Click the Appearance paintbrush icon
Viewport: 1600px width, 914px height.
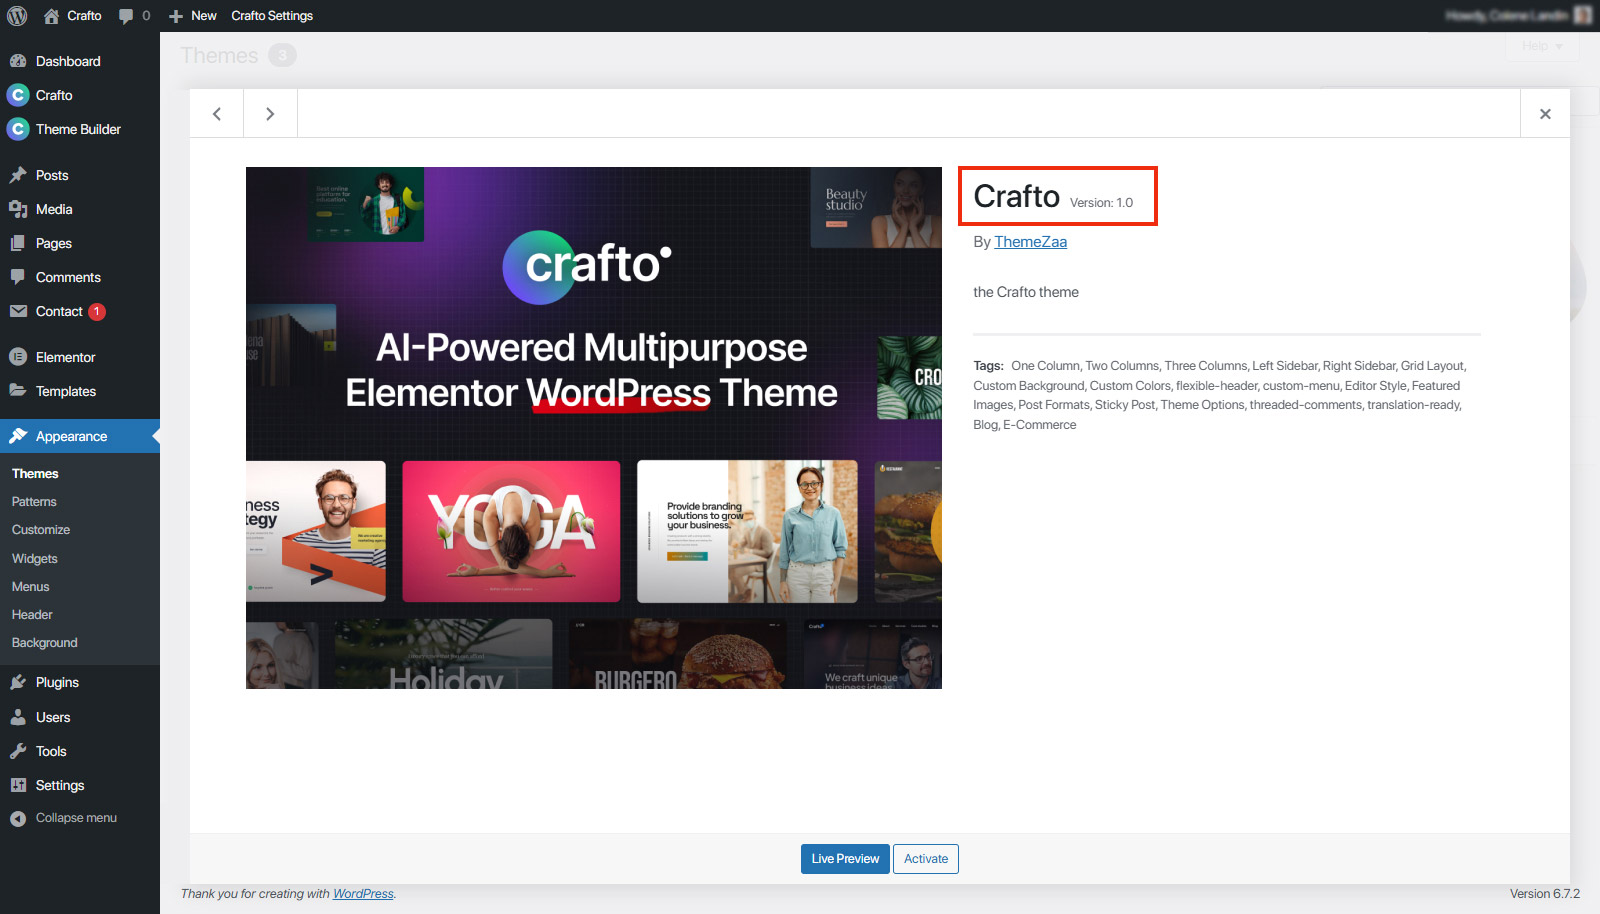(x=20, y=435)
